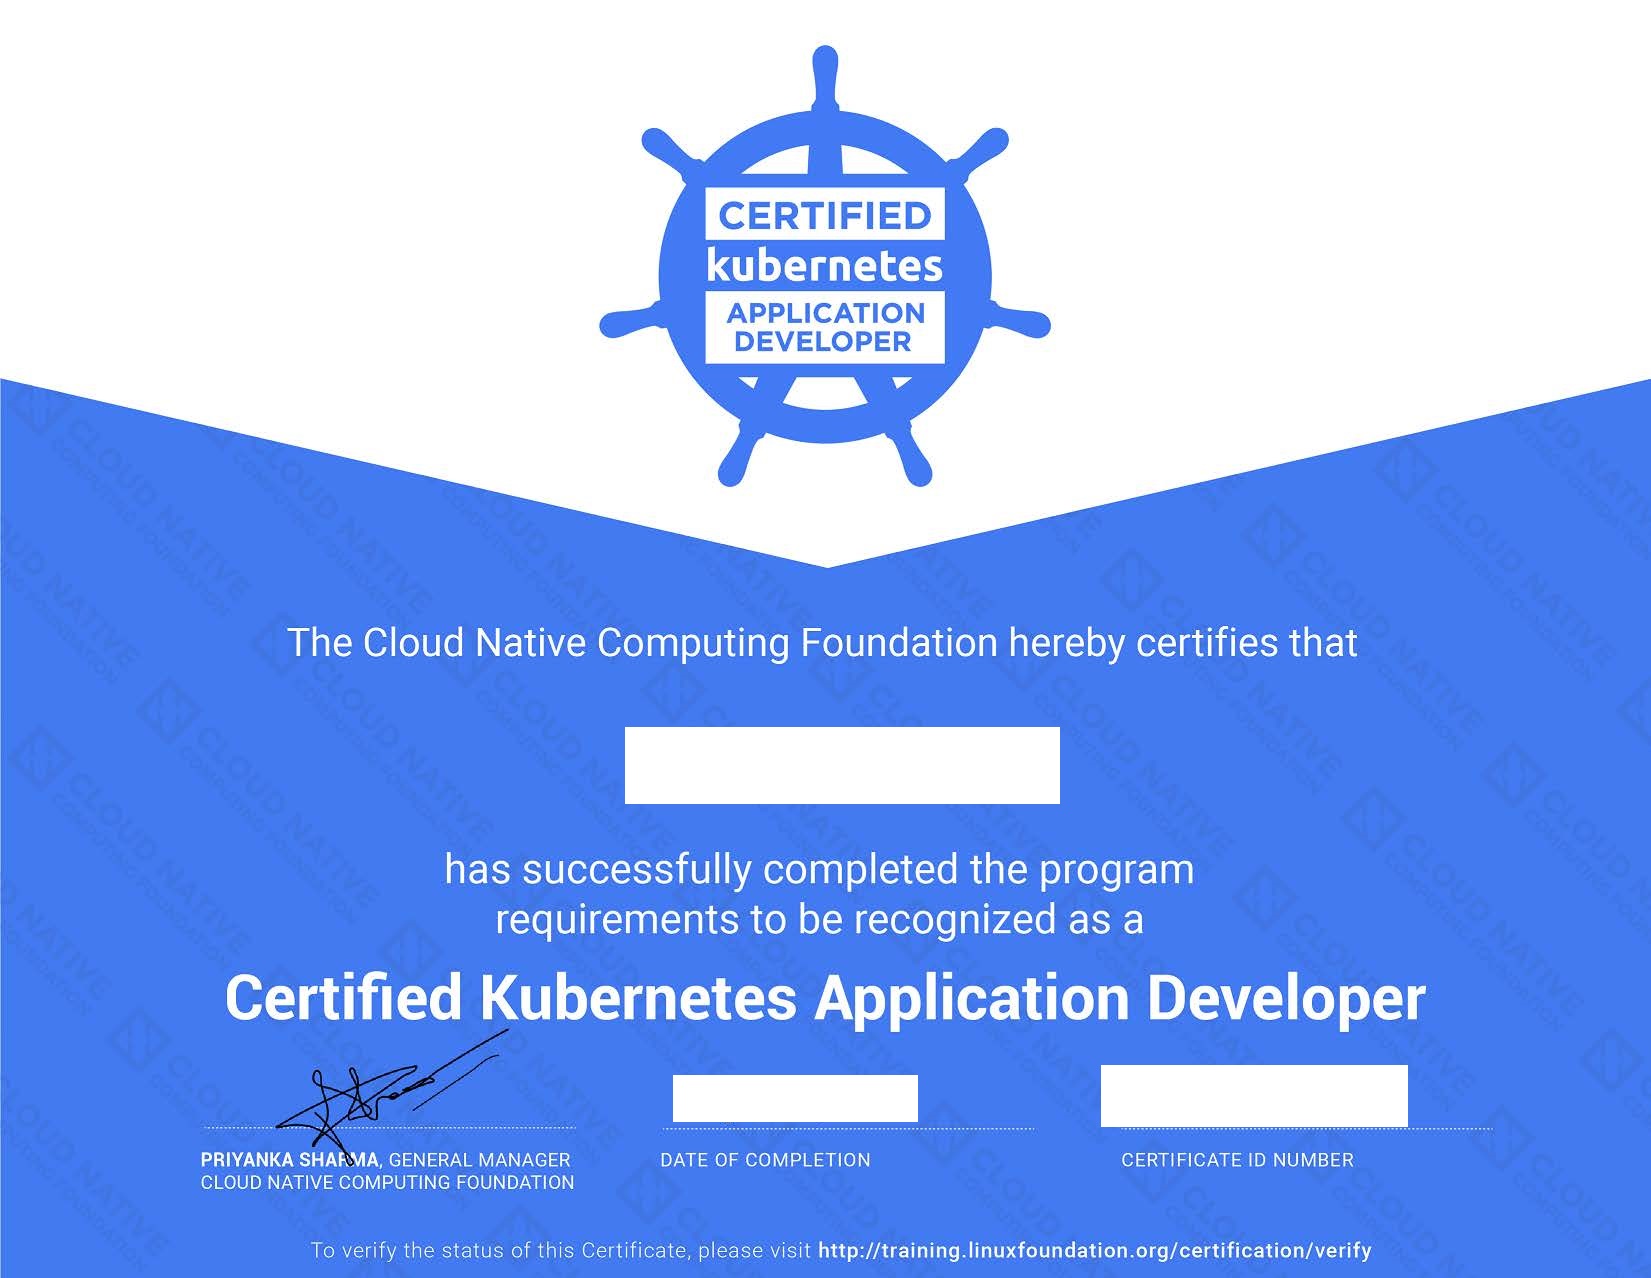
Task: Select "To verify the status of this Certificate" text
Action: (498, 1250)
